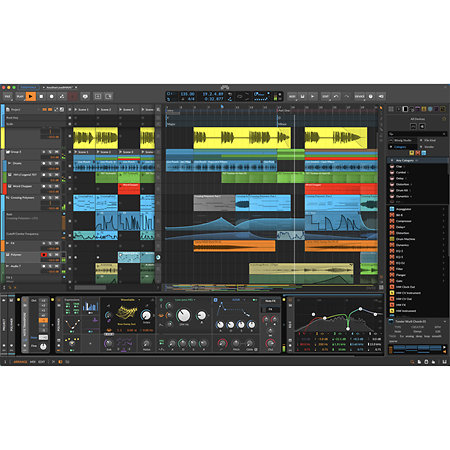Click the first rectangular view icon after the mask icon
The height and width of the screenshot is (450, 450).
[98, 96]
